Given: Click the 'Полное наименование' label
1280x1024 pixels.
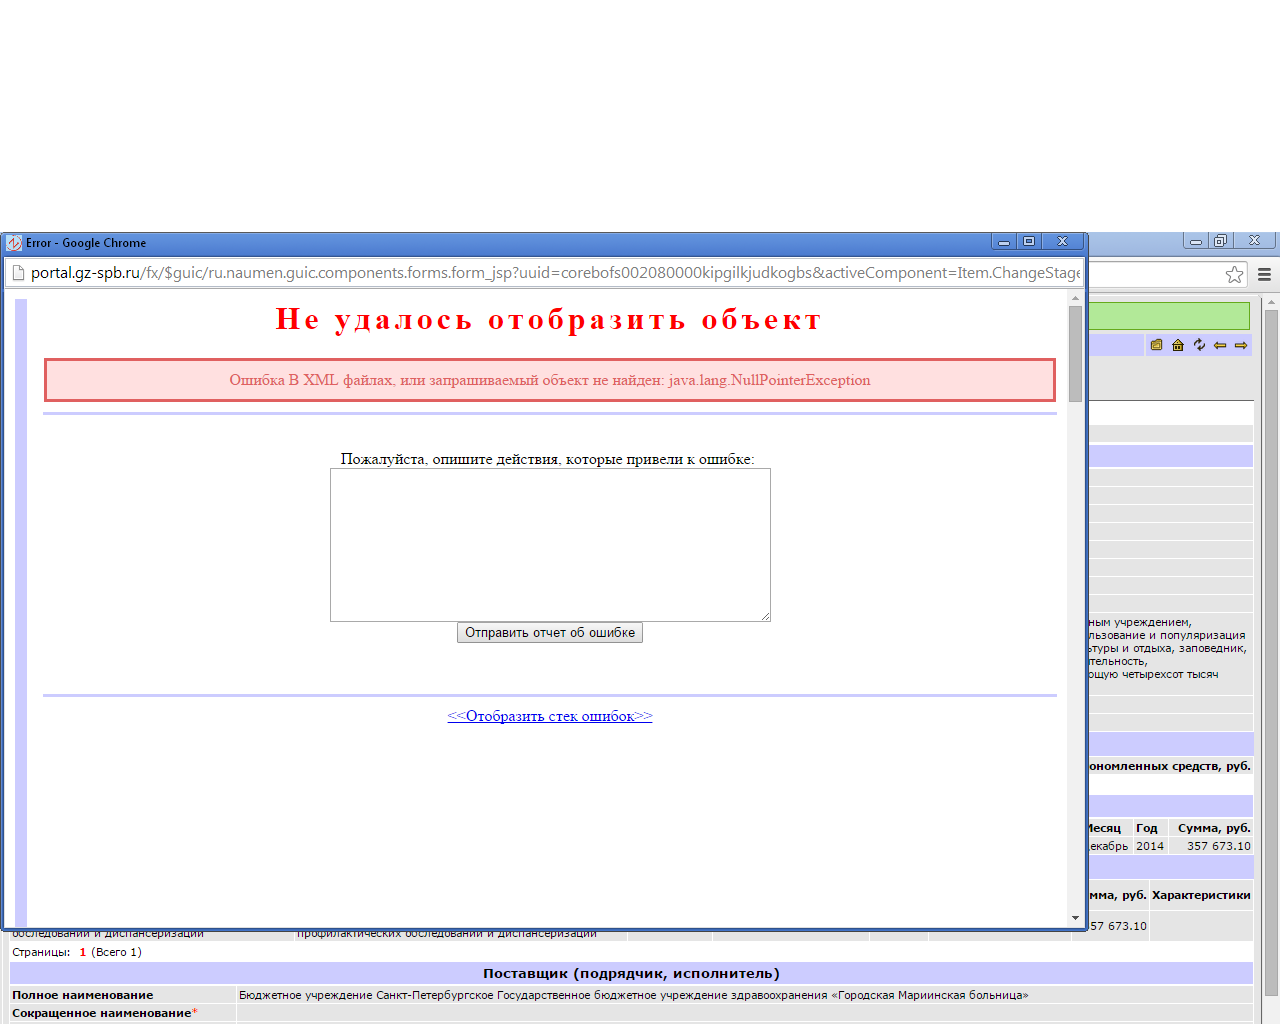Looking at the screenshot, I should coord(83,995).
